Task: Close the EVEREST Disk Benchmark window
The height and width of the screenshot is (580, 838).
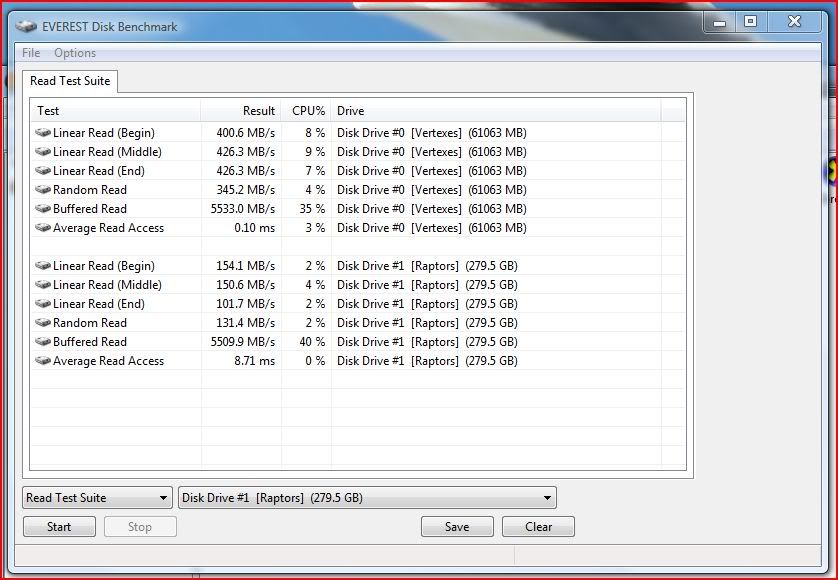Action: pos(795,22)
